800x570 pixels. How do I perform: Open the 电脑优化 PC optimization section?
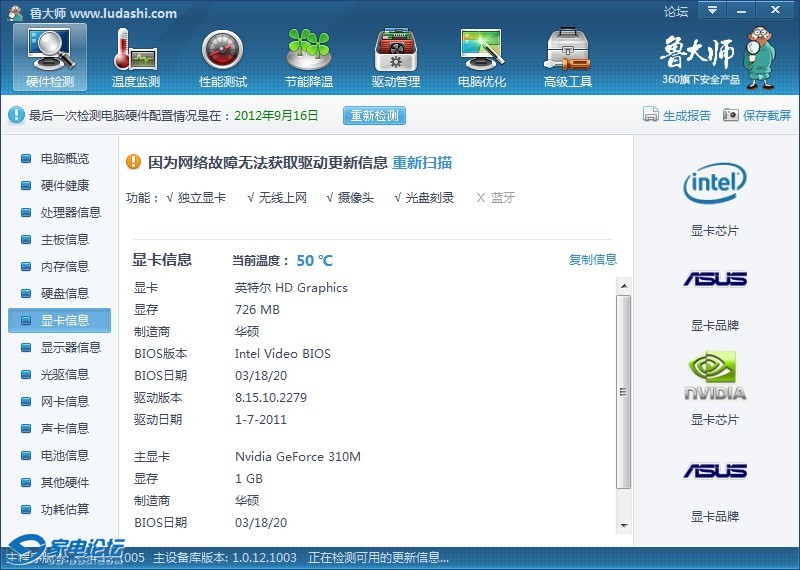click(x=482, y=57)
